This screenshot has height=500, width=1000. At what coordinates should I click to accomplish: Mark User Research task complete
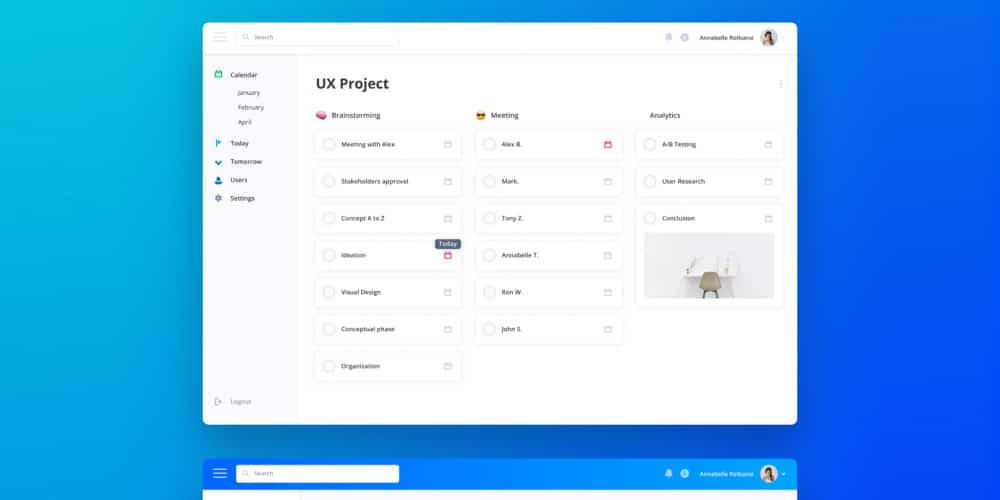coord(650,182)
